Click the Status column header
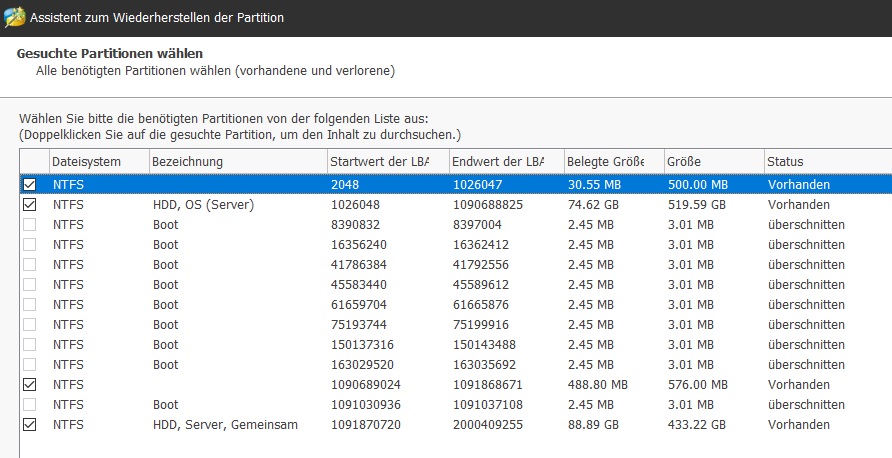This screenshot has width=892, height=458. point(825,162)
